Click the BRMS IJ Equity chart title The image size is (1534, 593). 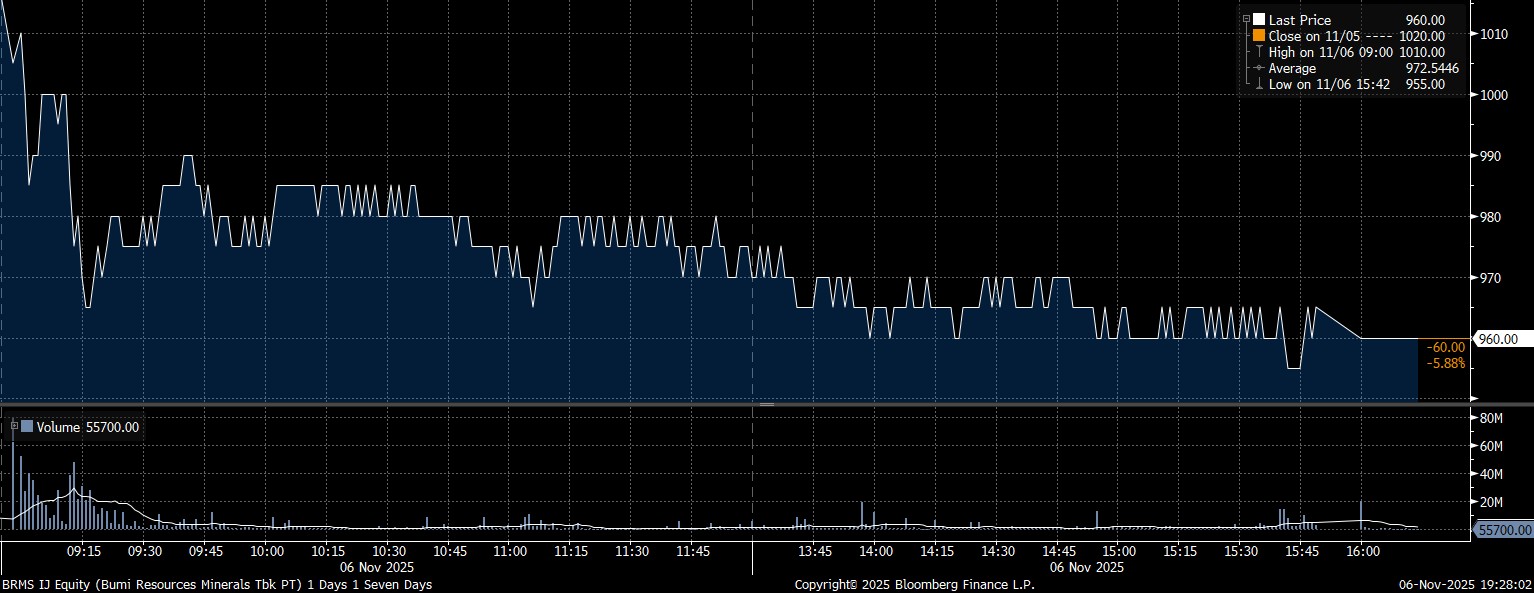click(217, 584)
